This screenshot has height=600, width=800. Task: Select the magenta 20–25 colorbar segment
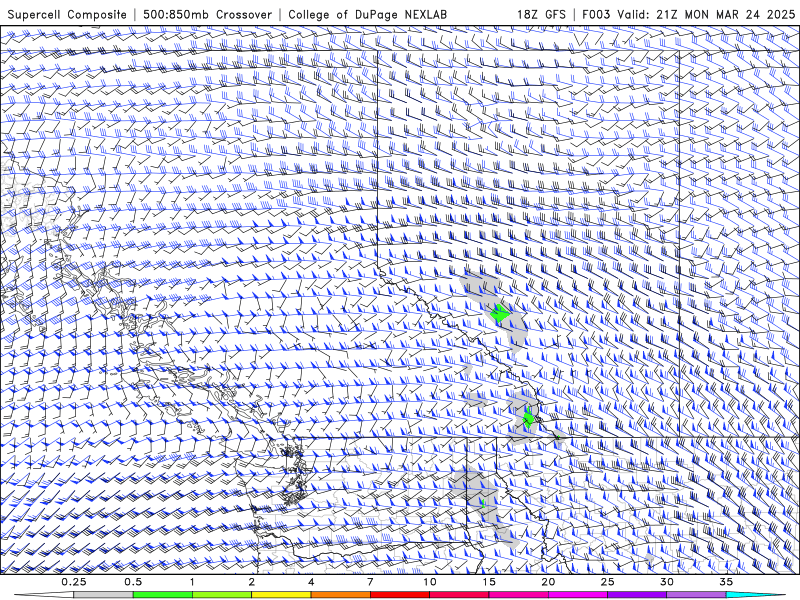coord(578,595)
